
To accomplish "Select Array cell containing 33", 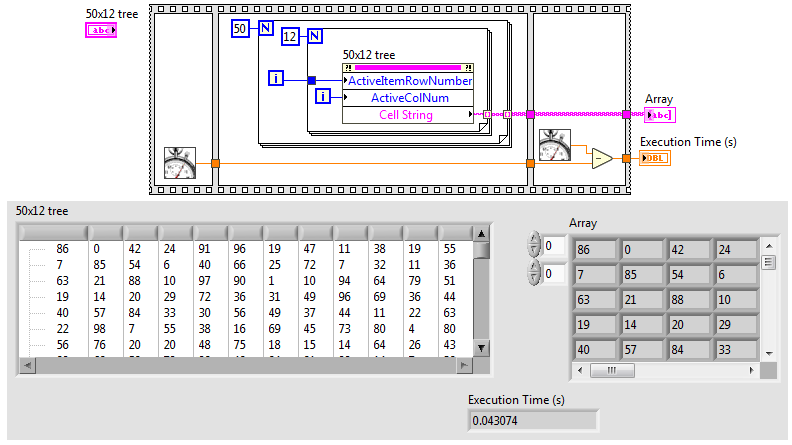I will pos(736,350).
